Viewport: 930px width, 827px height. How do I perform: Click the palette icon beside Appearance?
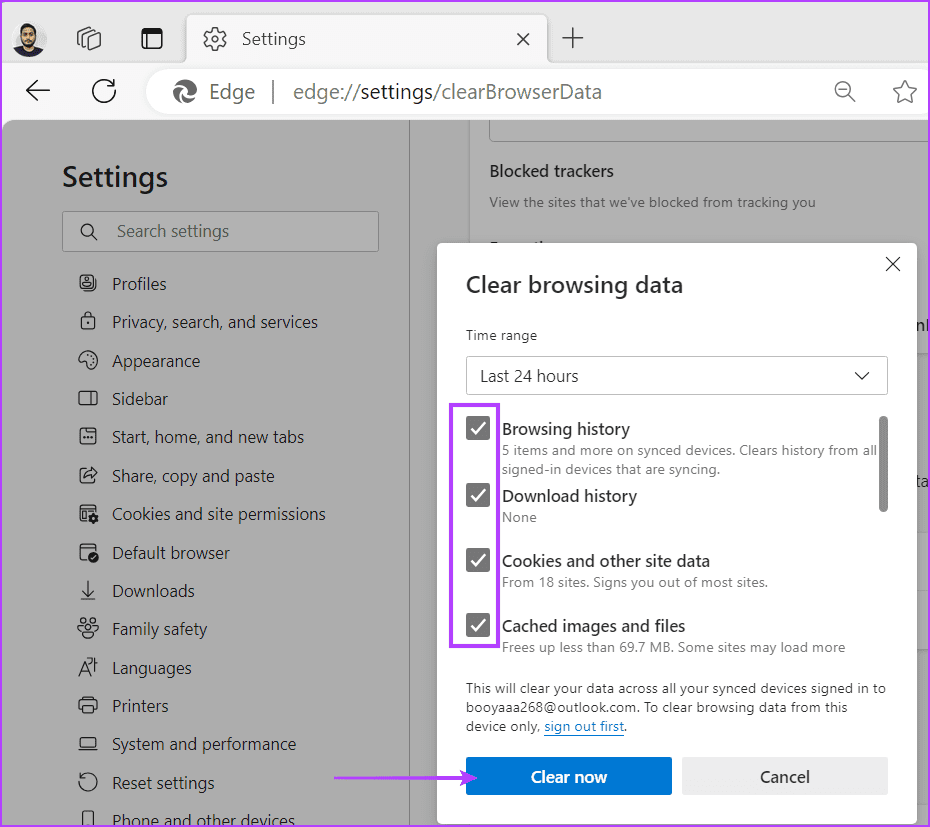(x=88, y=360)
